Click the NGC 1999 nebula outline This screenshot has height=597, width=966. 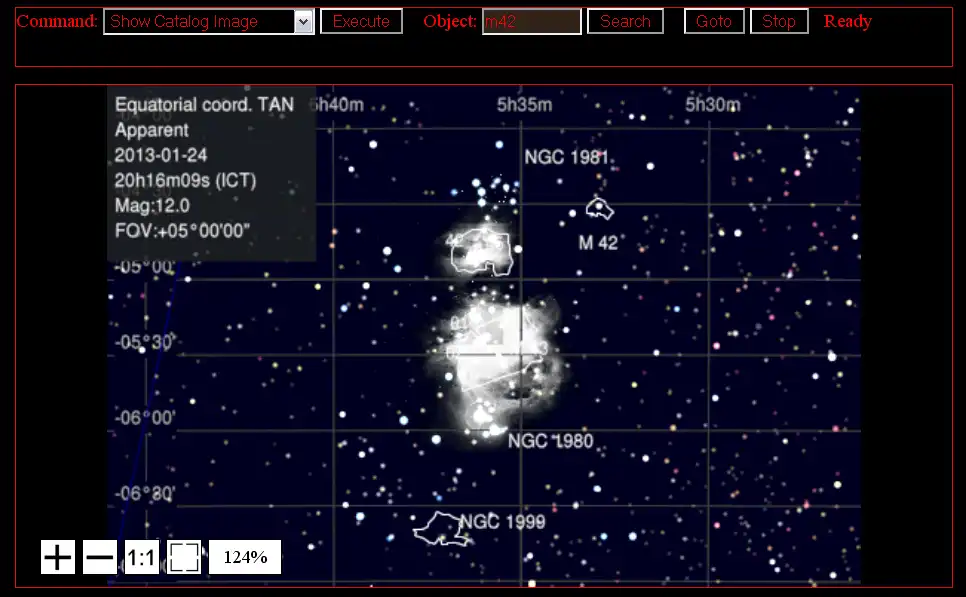coord(442,529)
